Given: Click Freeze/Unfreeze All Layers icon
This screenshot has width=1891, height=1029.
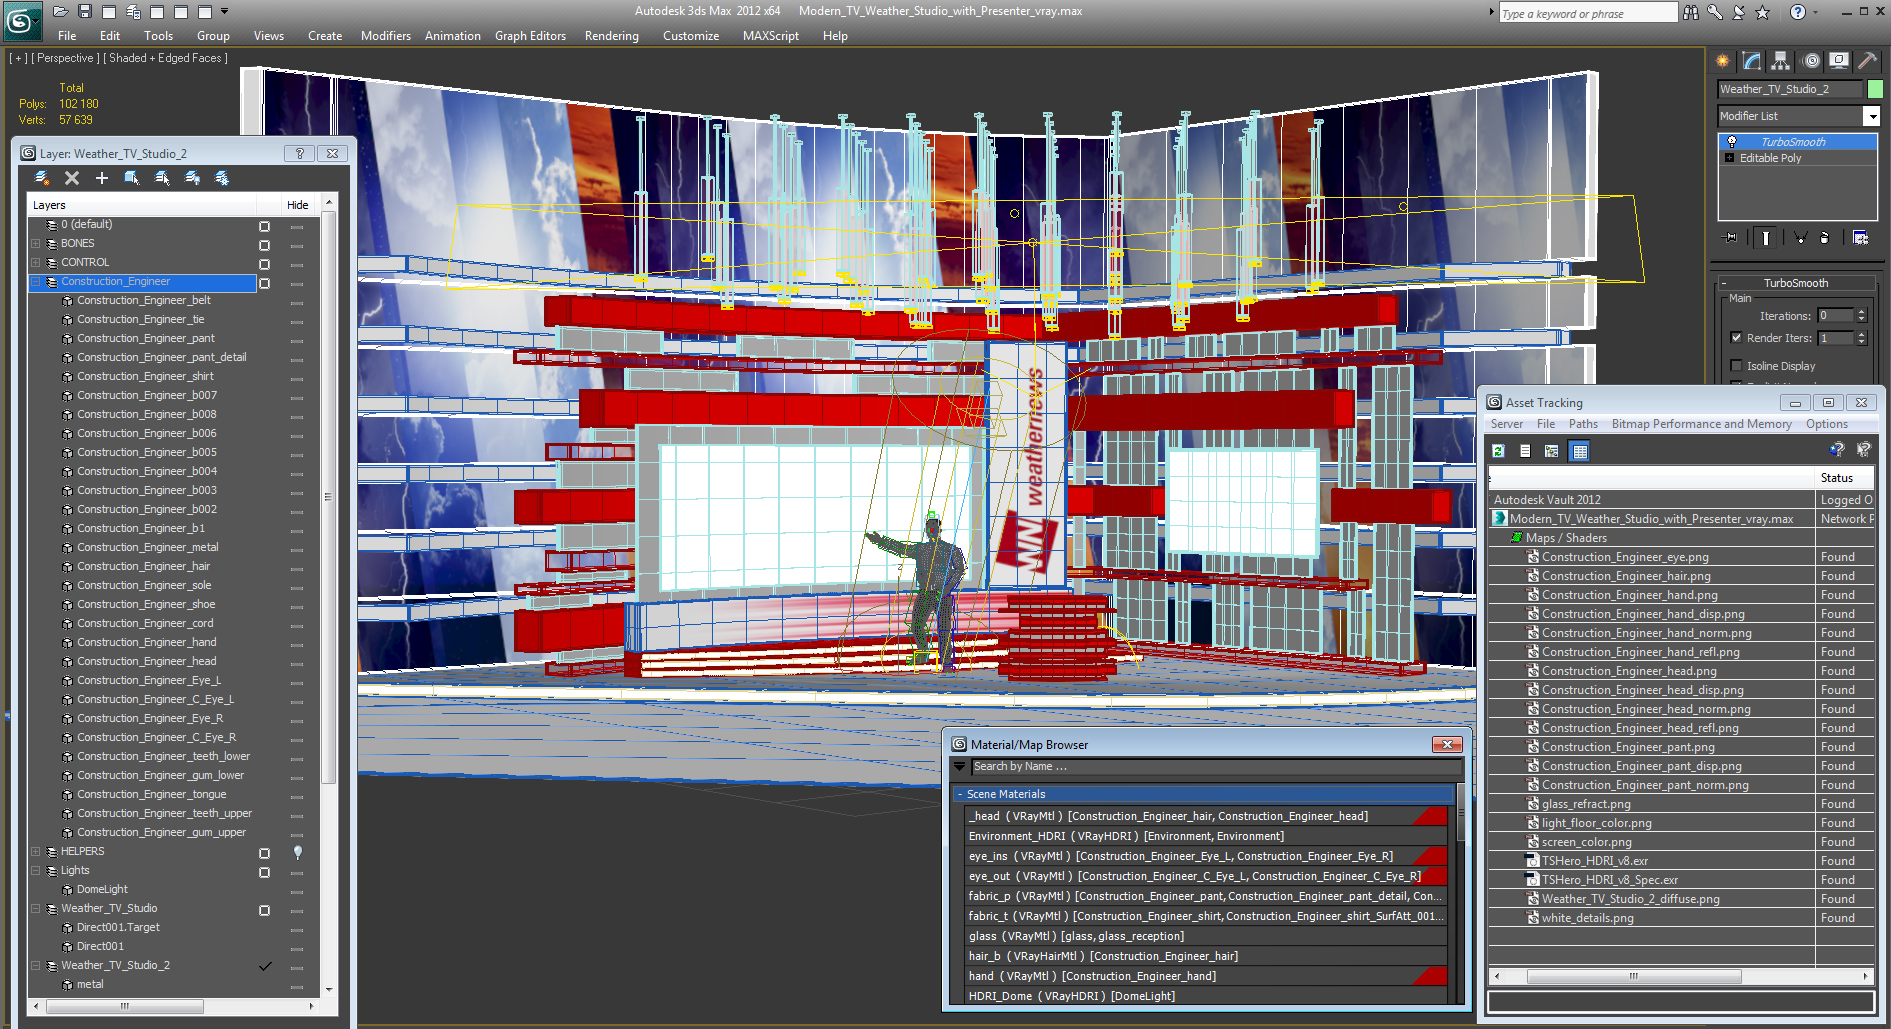Looking at the screenshot, I should pyautogui.click(x=222, y=178).
